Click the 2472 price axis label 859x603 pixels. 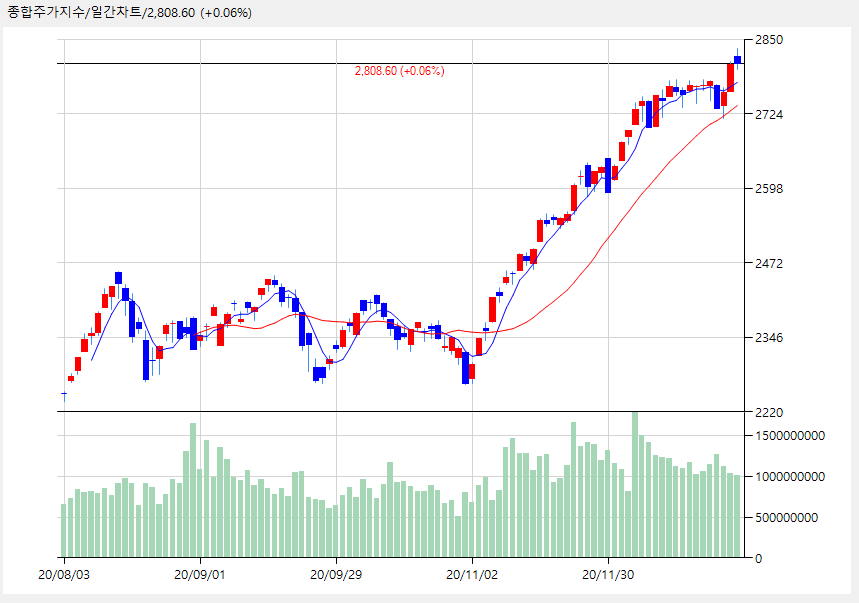769,263
